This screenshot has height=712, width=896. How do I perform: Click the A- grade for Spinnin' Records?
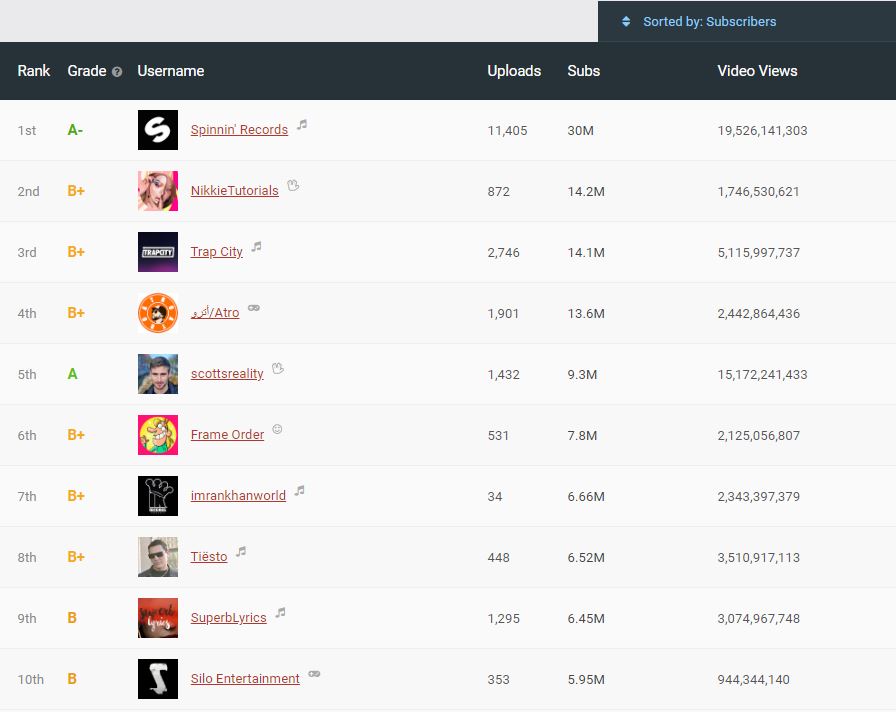click(x=75, y=130)
